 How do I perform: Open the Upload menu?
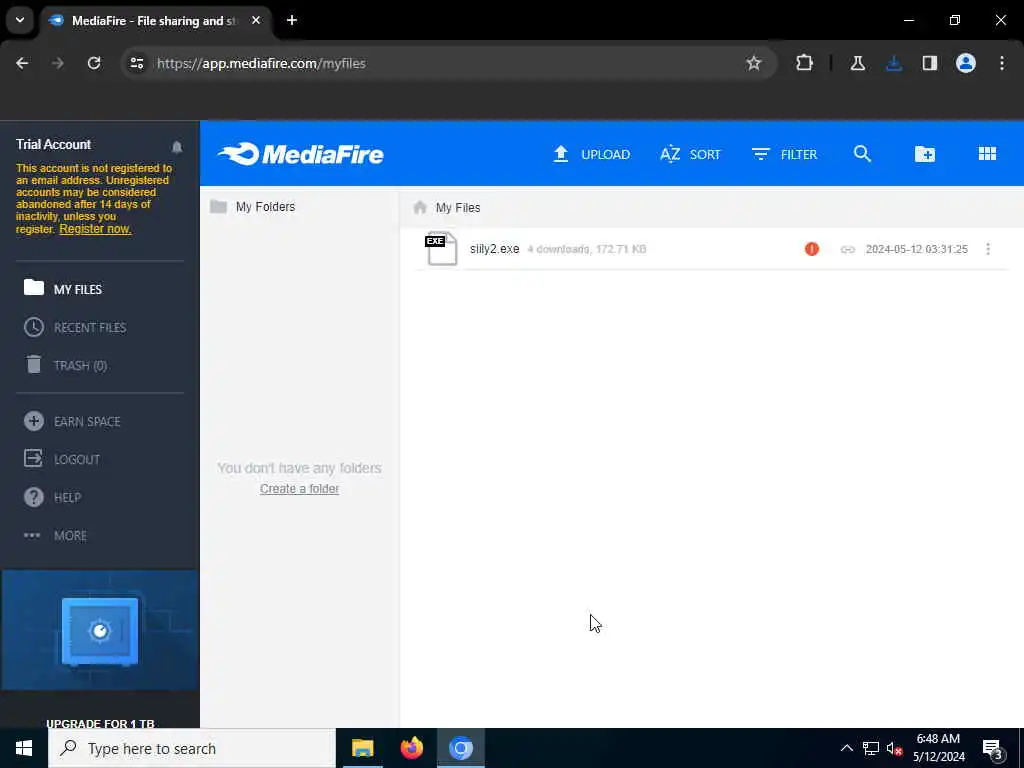pyautogui.click(x=592, y=154)
